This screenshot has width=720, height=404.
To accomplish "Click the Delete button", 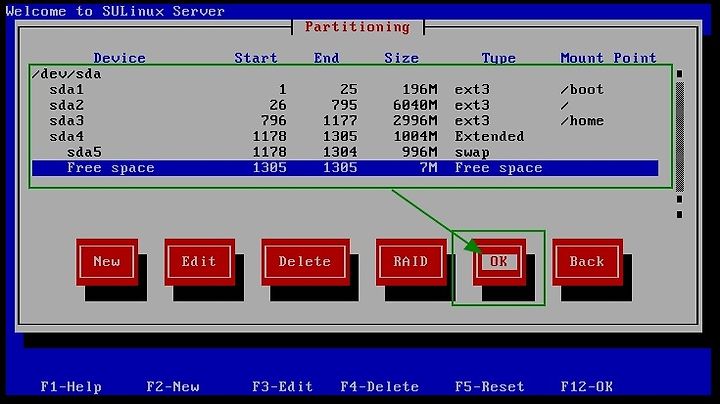I will click(305, 262).
